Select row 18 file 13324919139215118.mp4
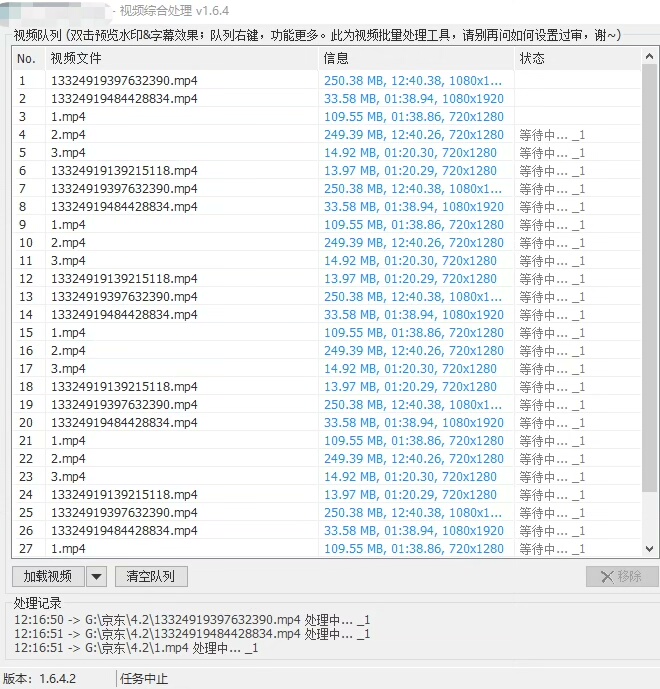Viewport: 660px width, 689px height. 124,387
